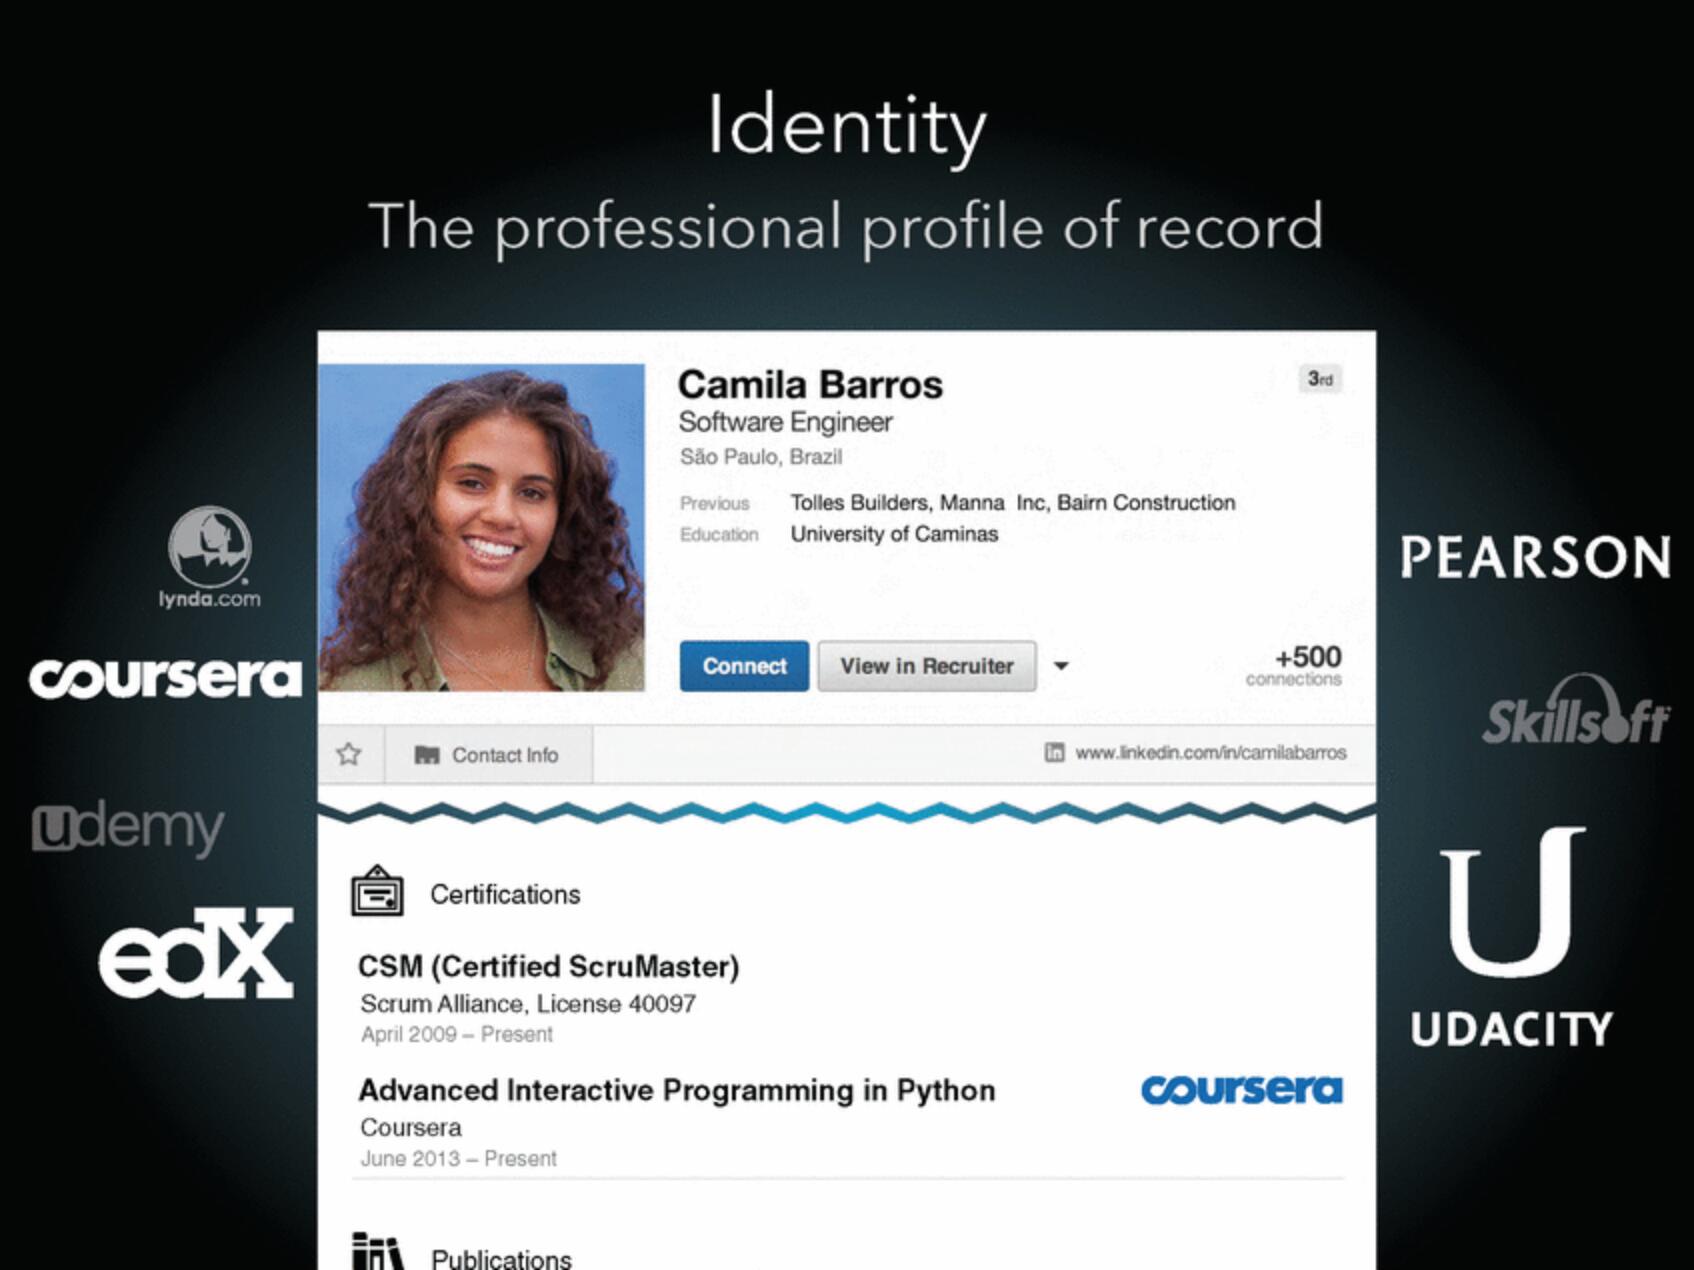Click the Pearson logo
Viewport: 1694px width, 1270px height.
pyautogui.click(x=1535, y=557)
